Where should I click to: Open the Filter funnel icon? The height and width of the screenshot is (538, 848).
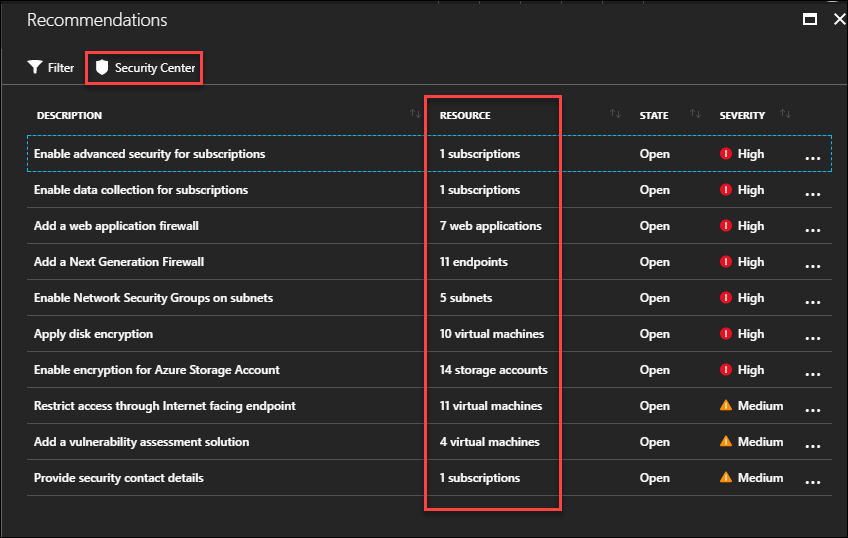click(x=35, y=67)
